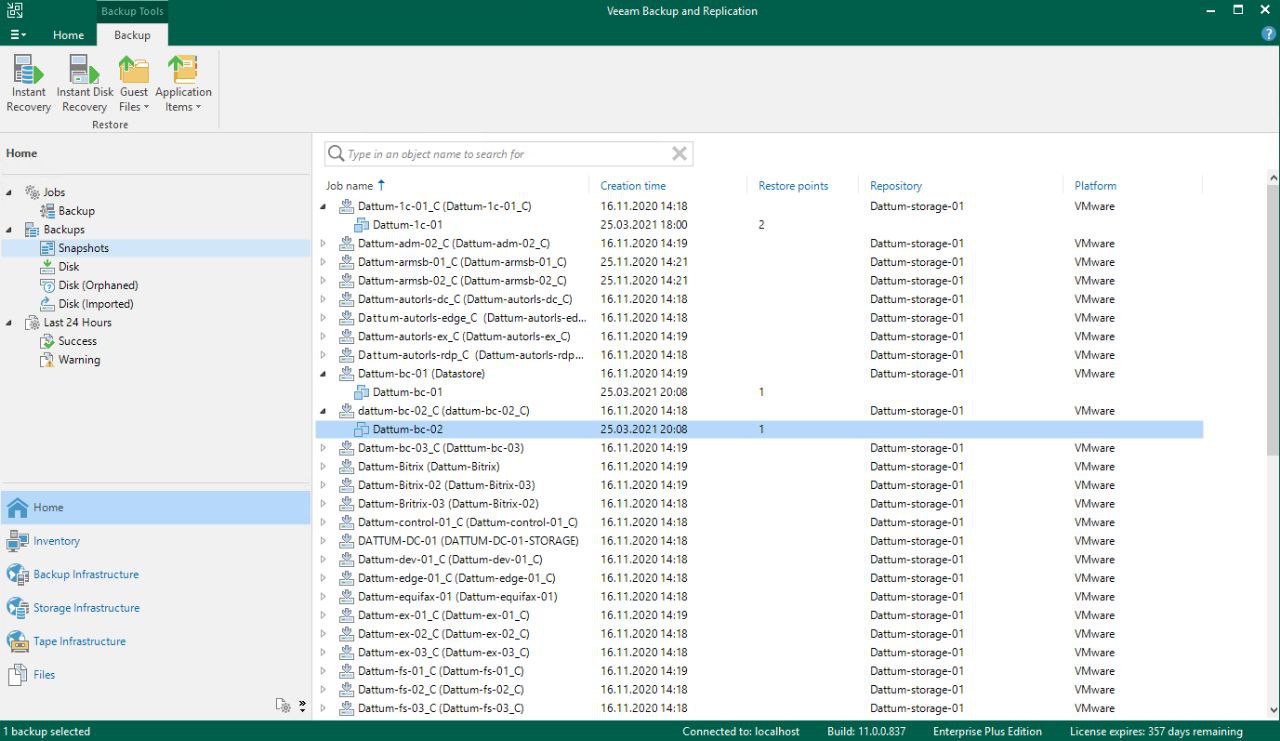Click the Instant Disk Recovery icon
The height and width of the screenshot is (741, 1280).
(x=85, y=83)
